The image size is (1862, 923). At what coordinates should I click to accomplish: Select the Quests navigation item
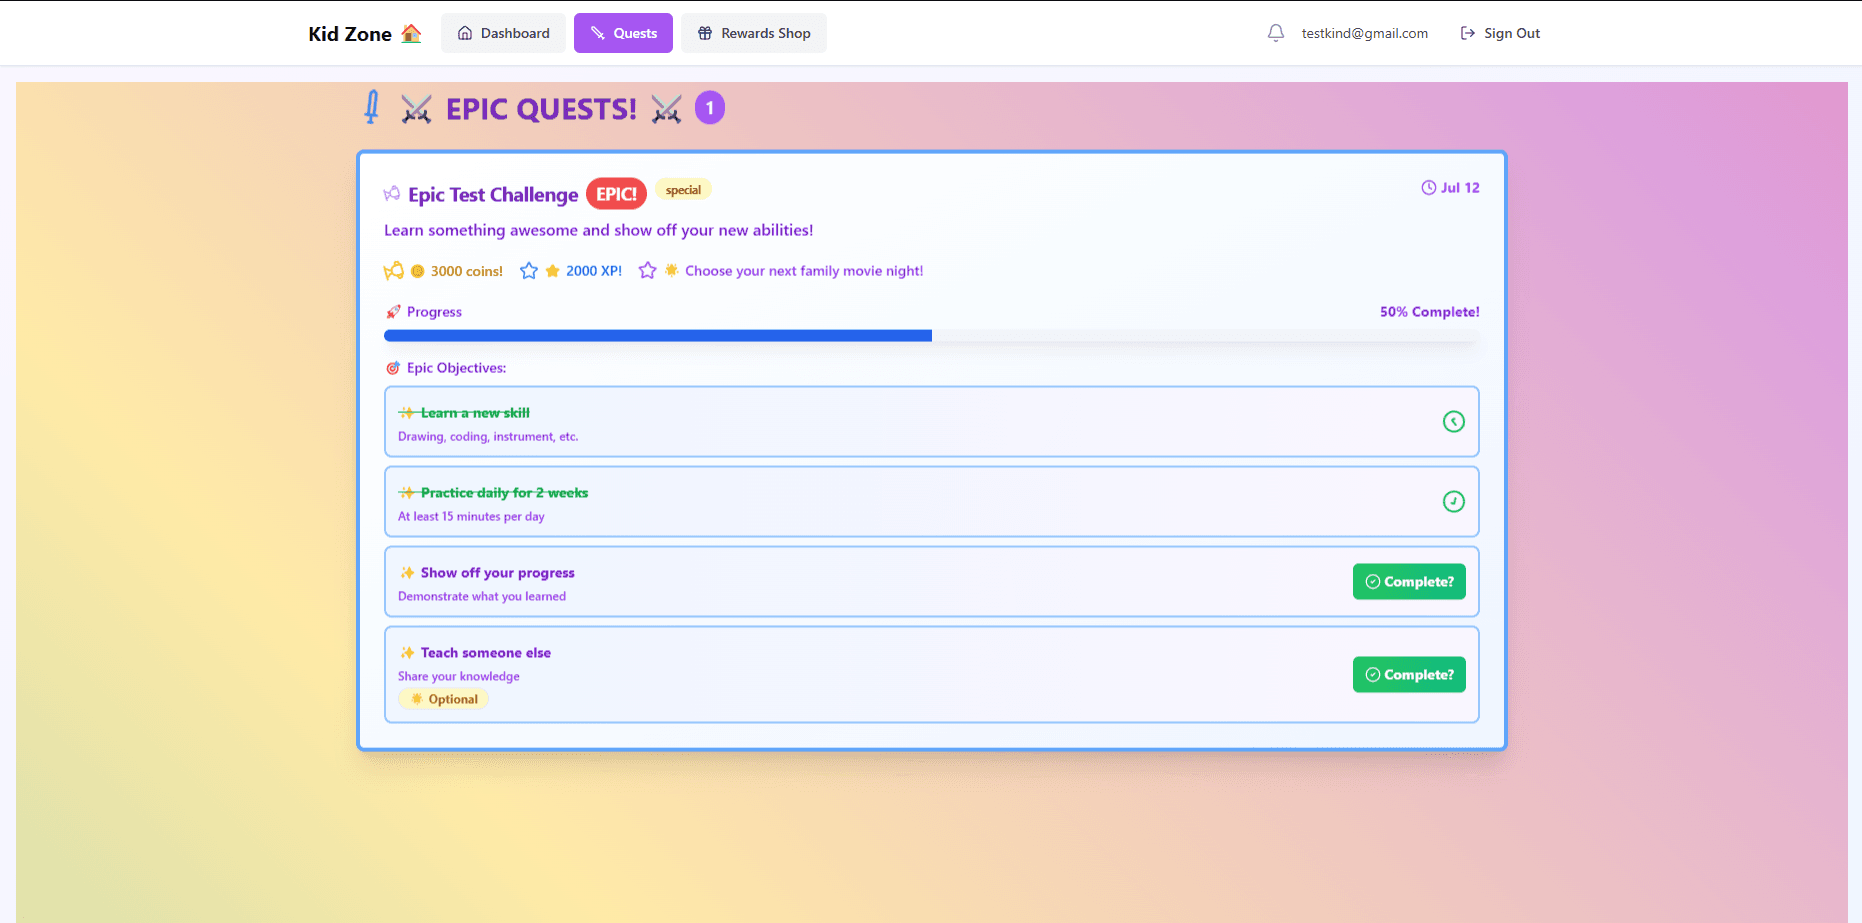(x=623, y=33)
